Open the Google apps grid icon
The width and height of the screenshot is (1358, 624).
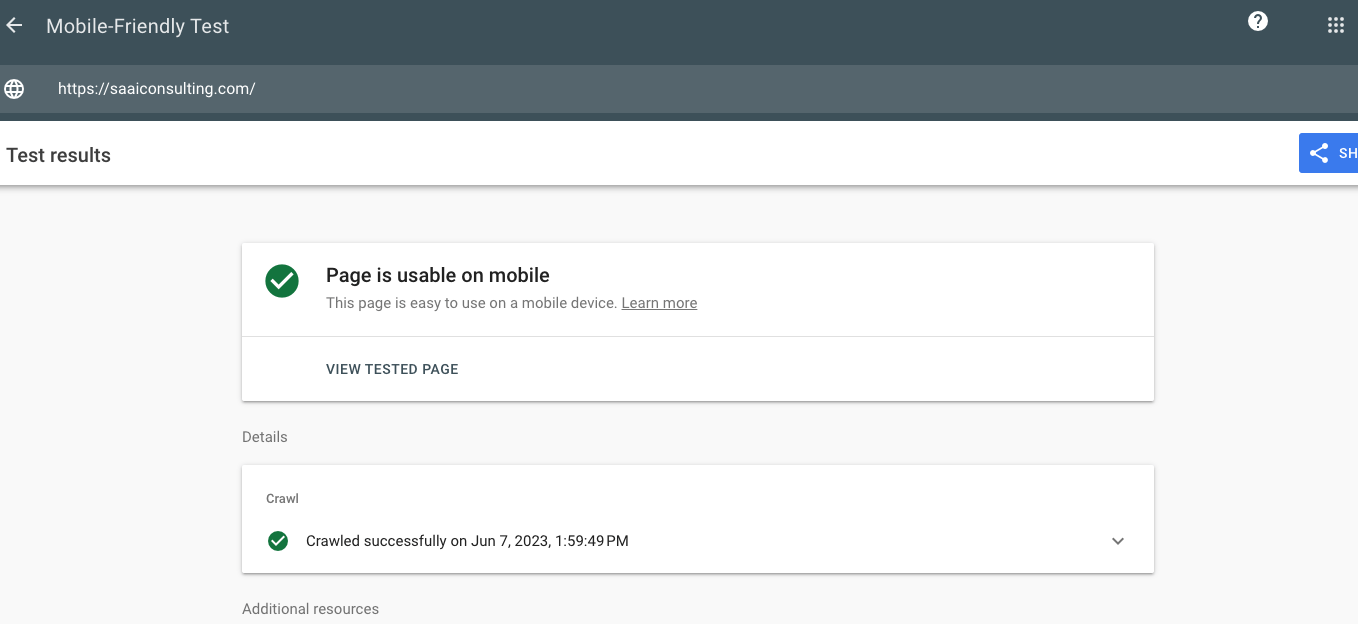[1335, 26]
